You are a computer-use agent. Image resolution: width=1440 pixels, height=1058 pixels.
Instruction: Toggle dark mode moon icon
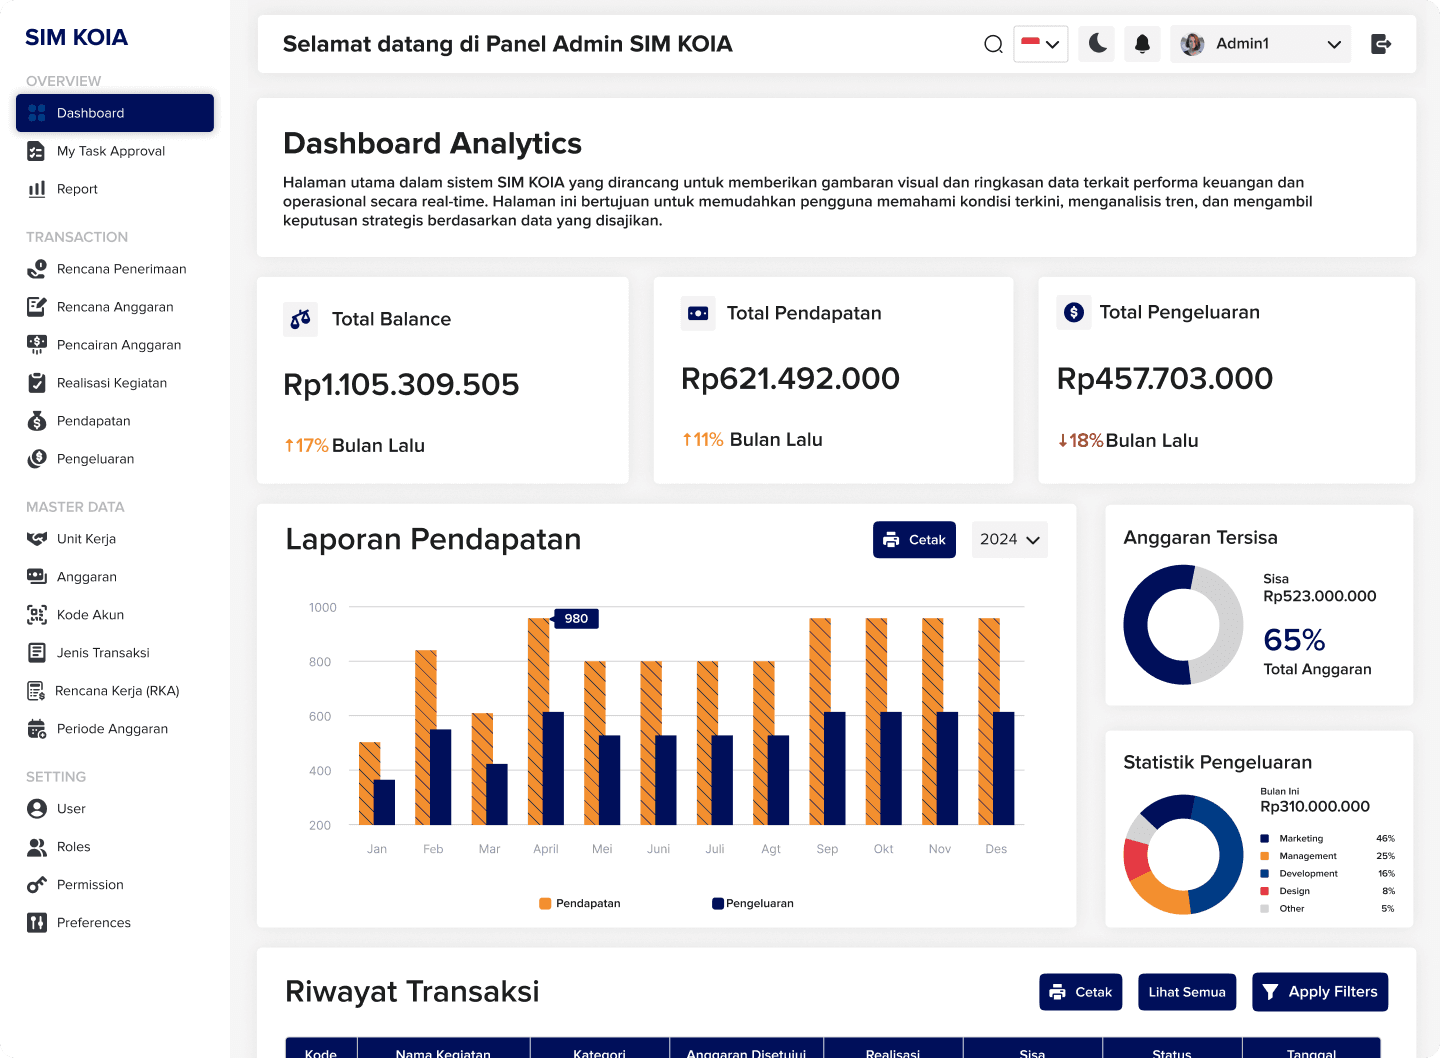[x=1097, y=44]
